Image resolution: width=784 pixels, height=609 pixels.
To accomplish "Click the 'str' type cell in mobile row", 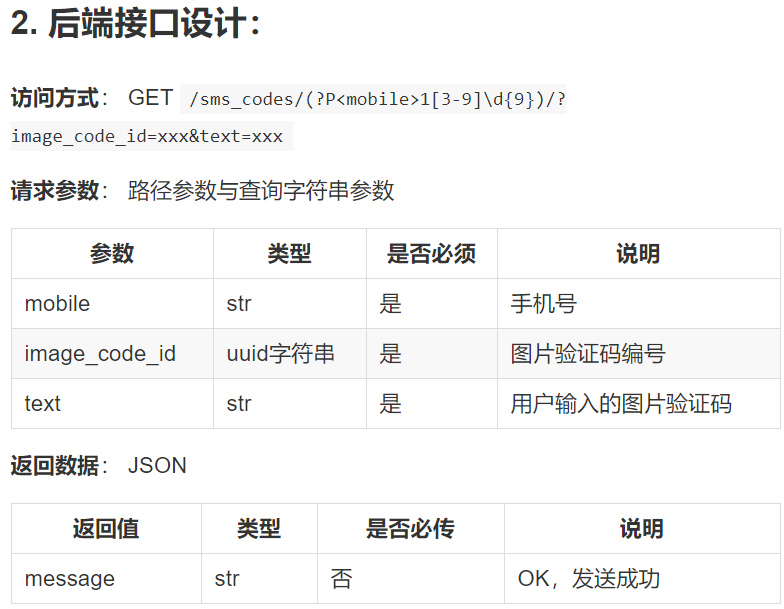I will pos(290,304).
